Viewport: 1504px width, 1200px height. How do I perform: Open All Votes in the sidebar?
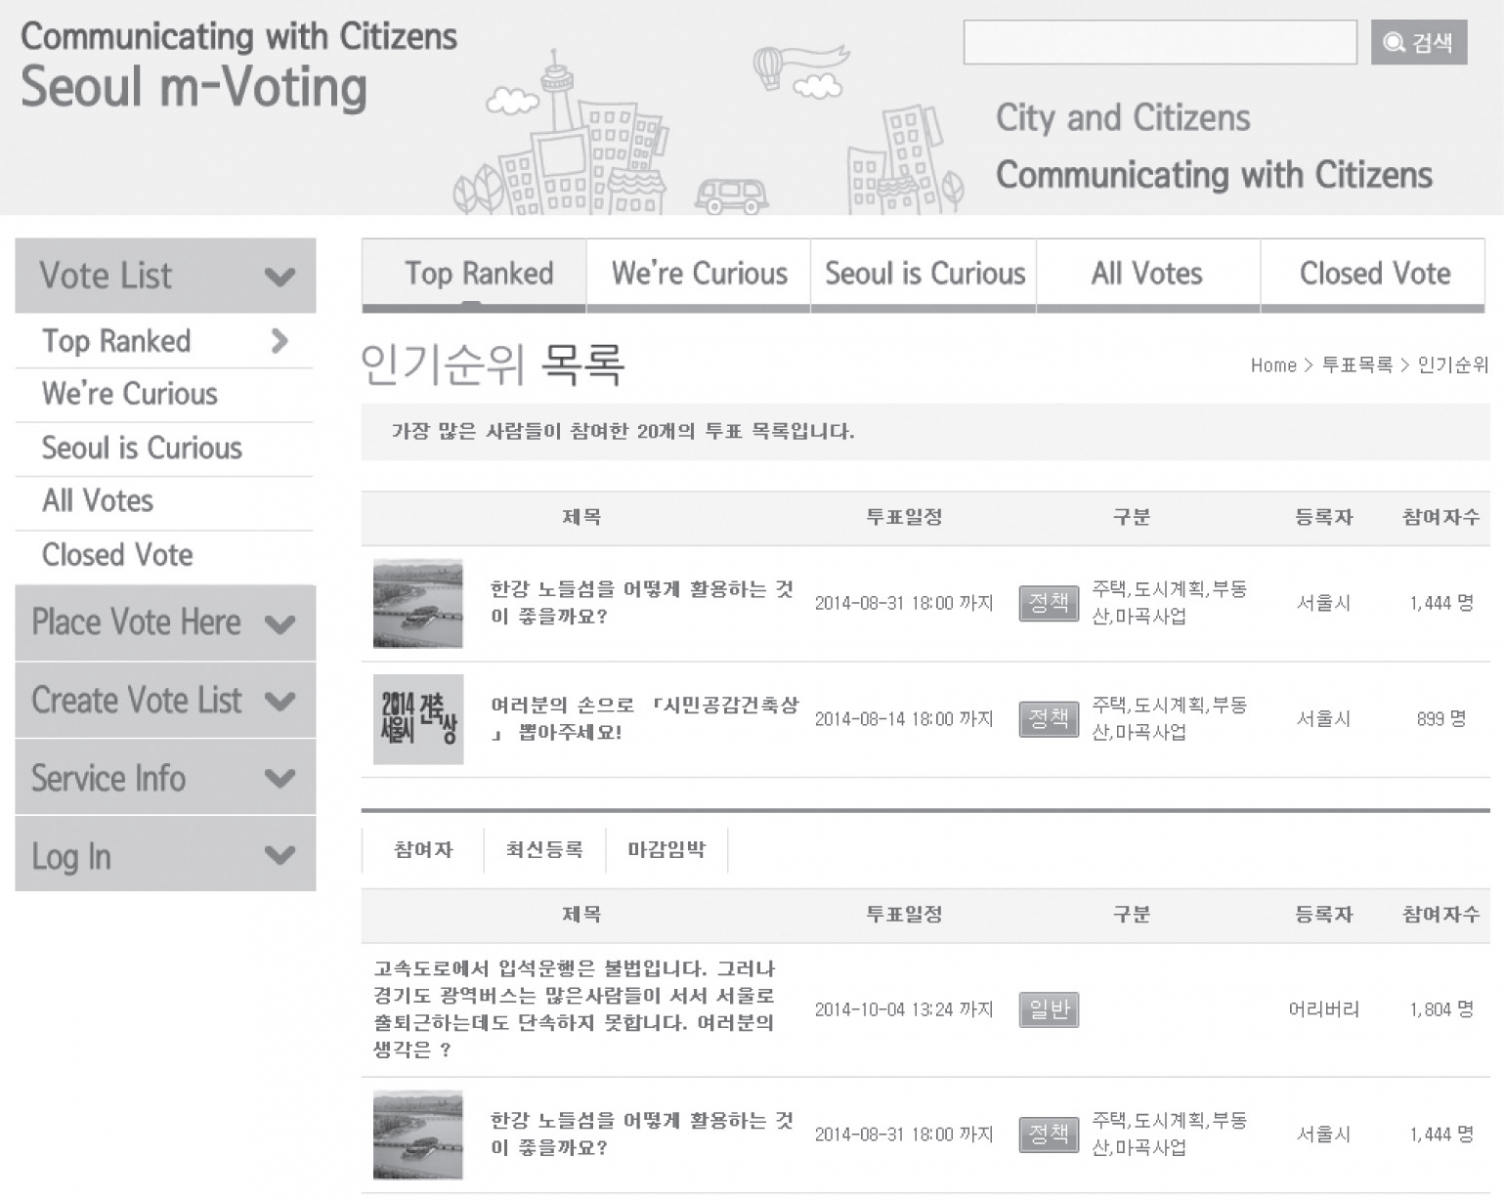click(98, 501)
